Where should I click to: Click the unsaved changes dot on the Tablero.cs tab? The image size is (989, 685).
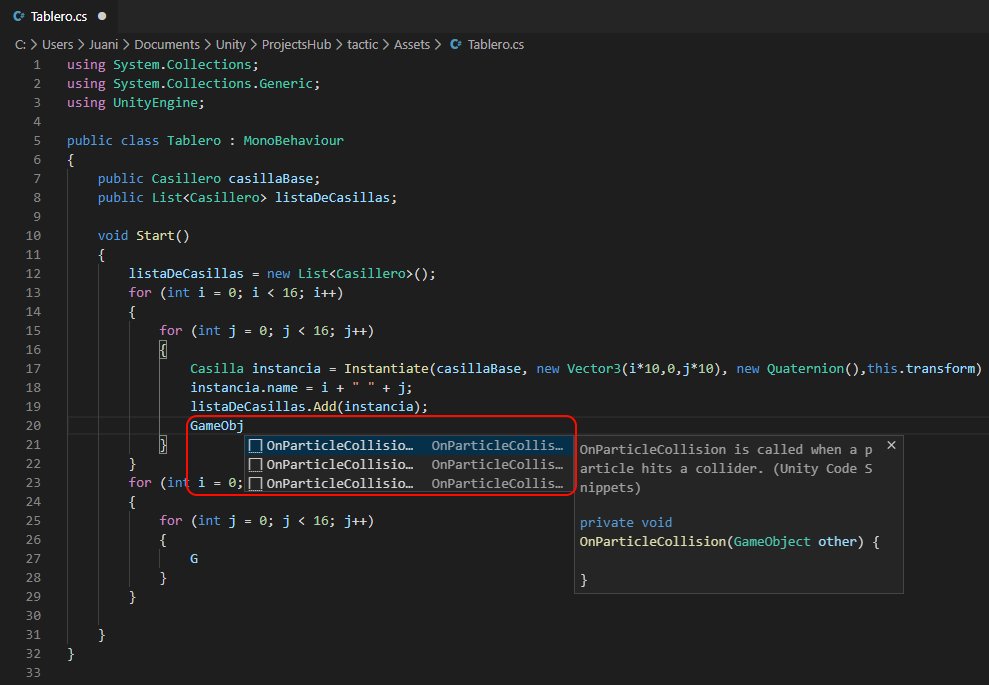coord(104,16)
